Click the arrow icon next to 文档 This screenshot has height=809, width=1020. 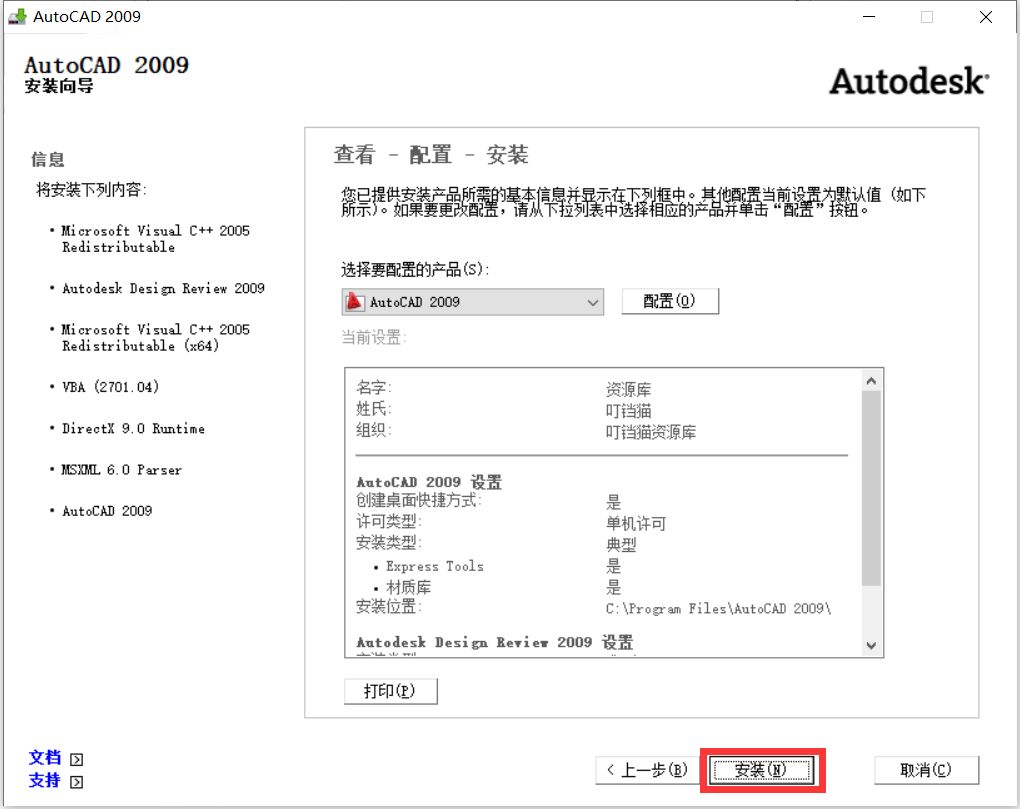(x=77, y=760)
